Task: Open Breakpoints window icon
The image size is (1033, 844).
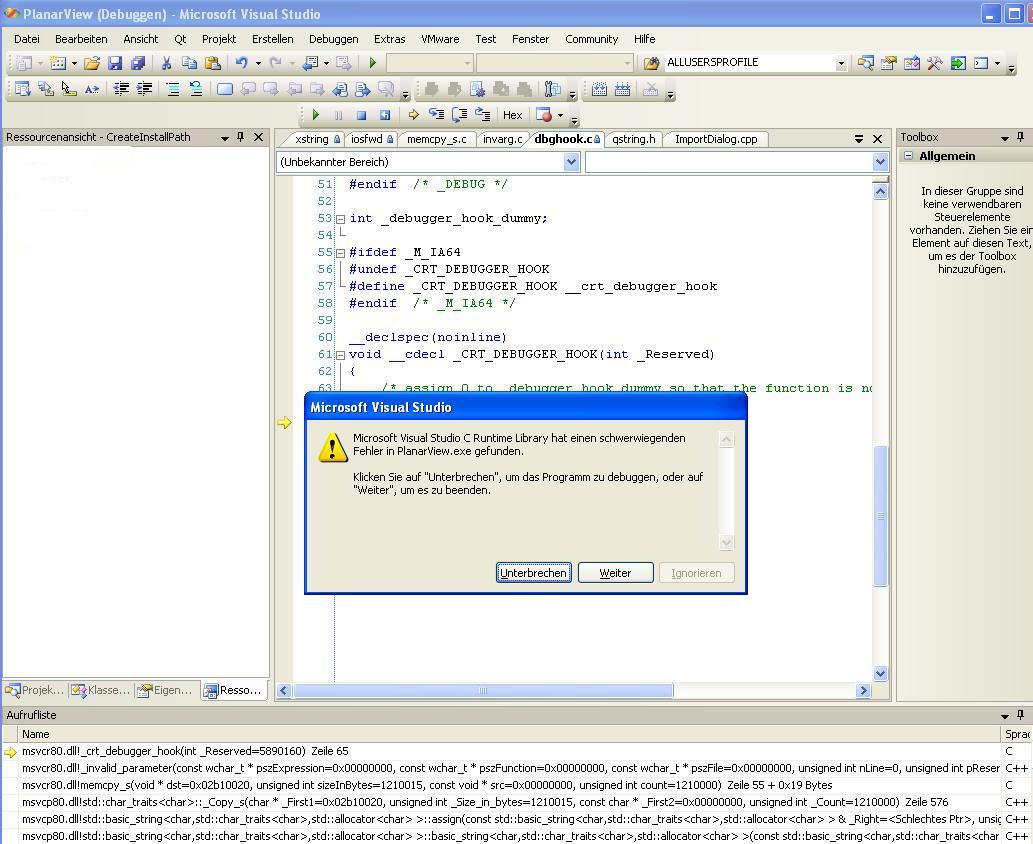Action: pos(544,115)
